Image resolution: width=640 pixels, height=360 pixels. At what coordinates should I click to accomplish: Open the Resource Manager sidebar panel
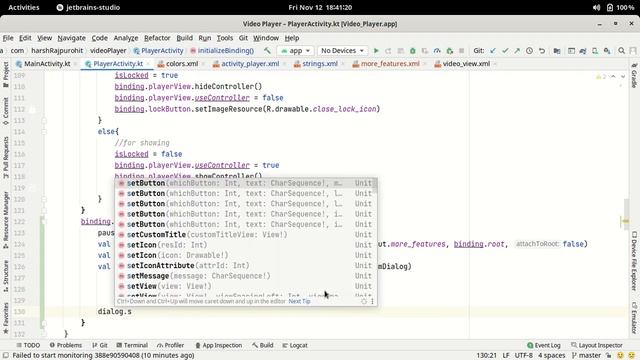(6, 220)
